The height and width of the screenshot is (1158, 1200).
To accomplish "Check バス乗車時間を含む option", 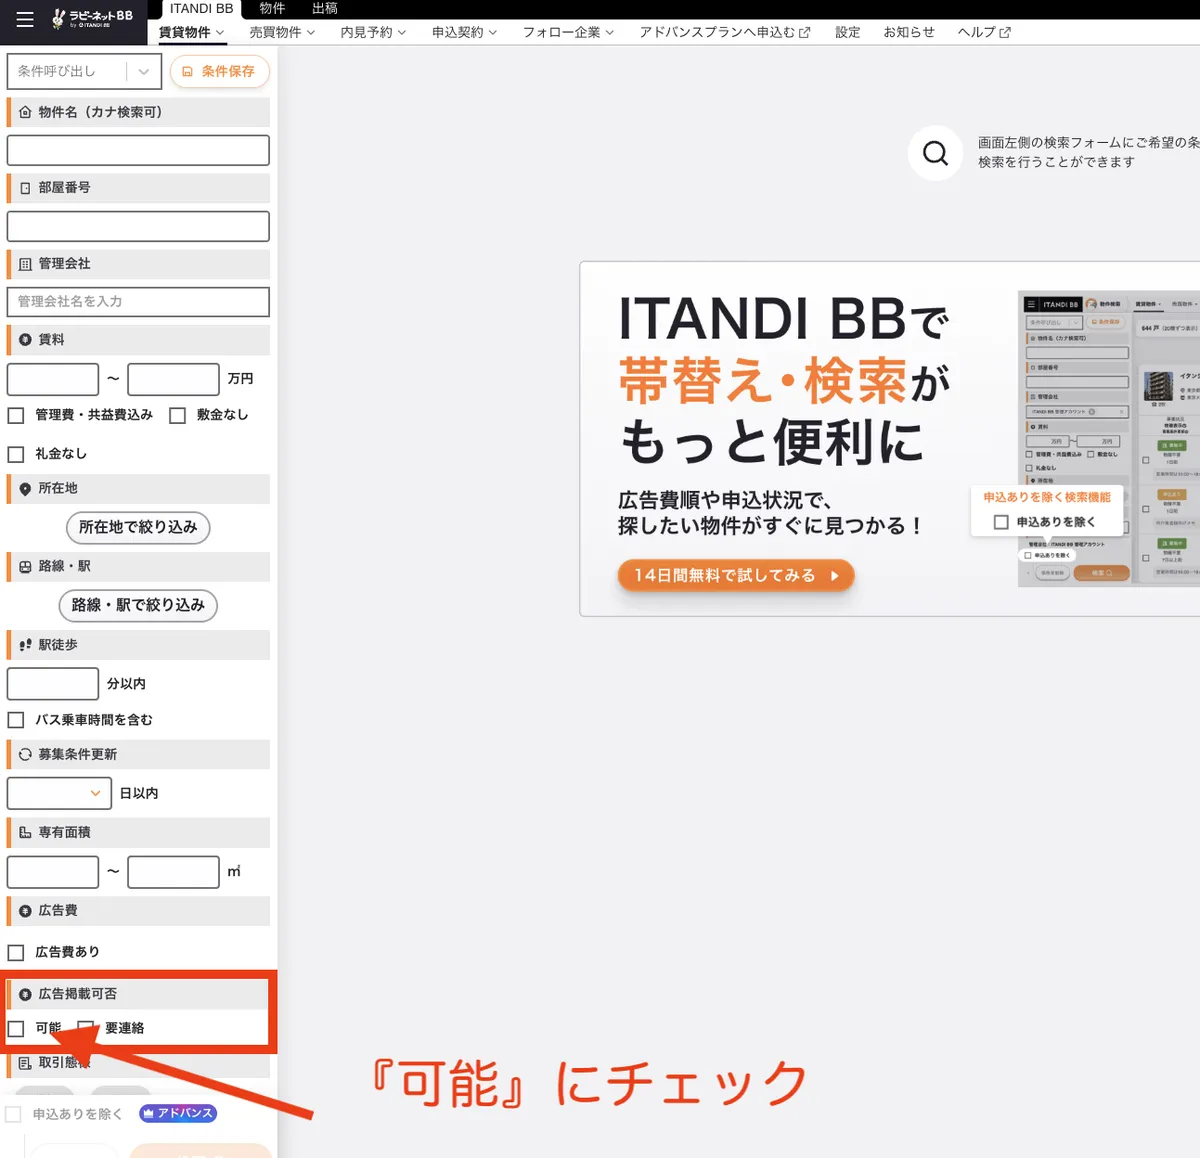I will (x=16, y=720).
